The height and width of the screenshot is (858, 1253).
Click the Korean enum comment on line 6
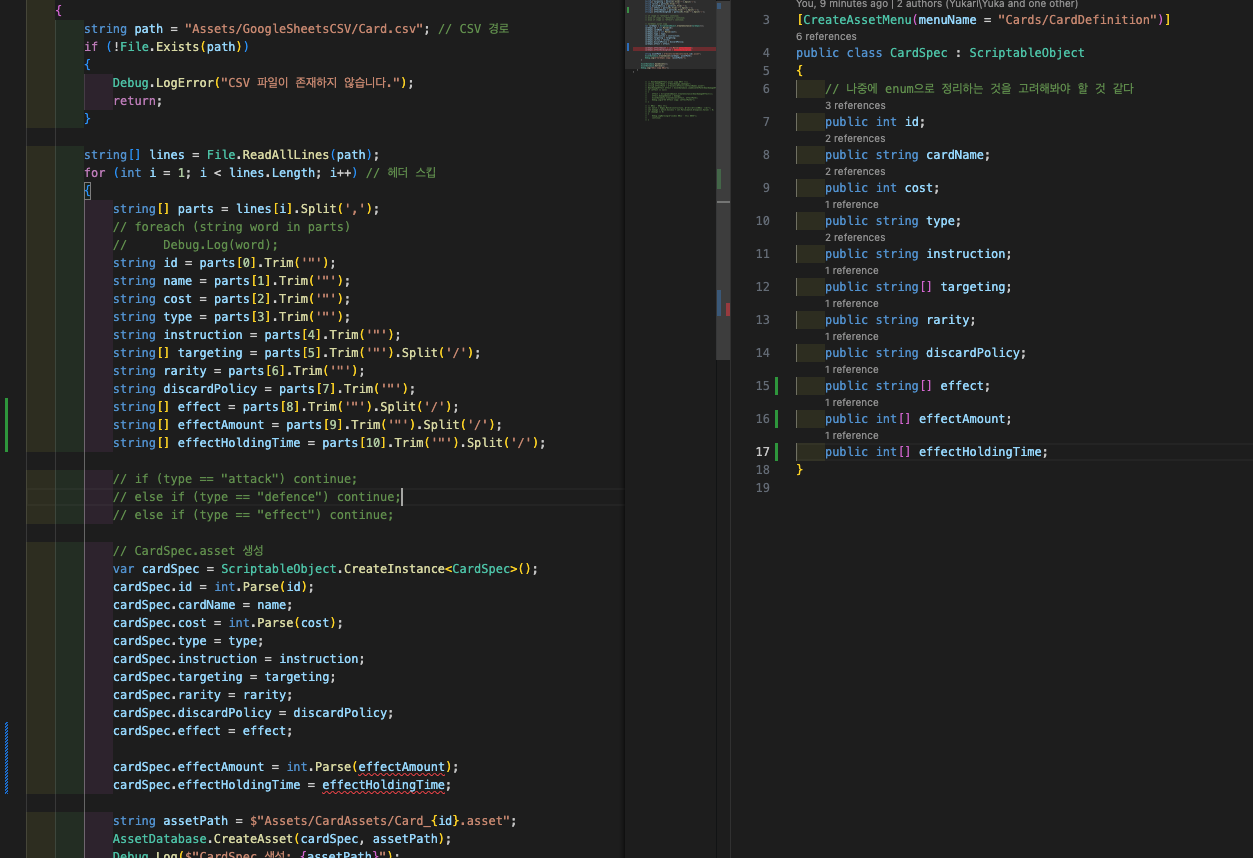[980, 89]
